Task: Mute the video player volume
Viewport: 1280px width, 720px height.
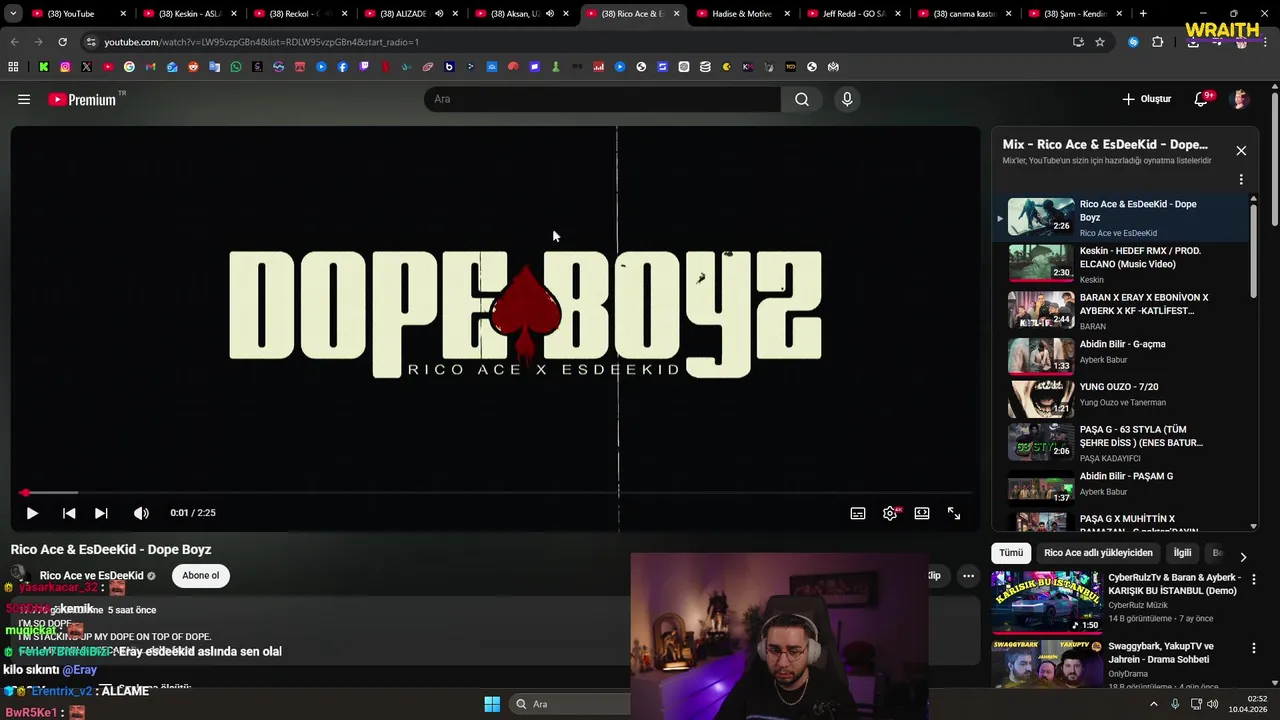Action: [141, 513]
